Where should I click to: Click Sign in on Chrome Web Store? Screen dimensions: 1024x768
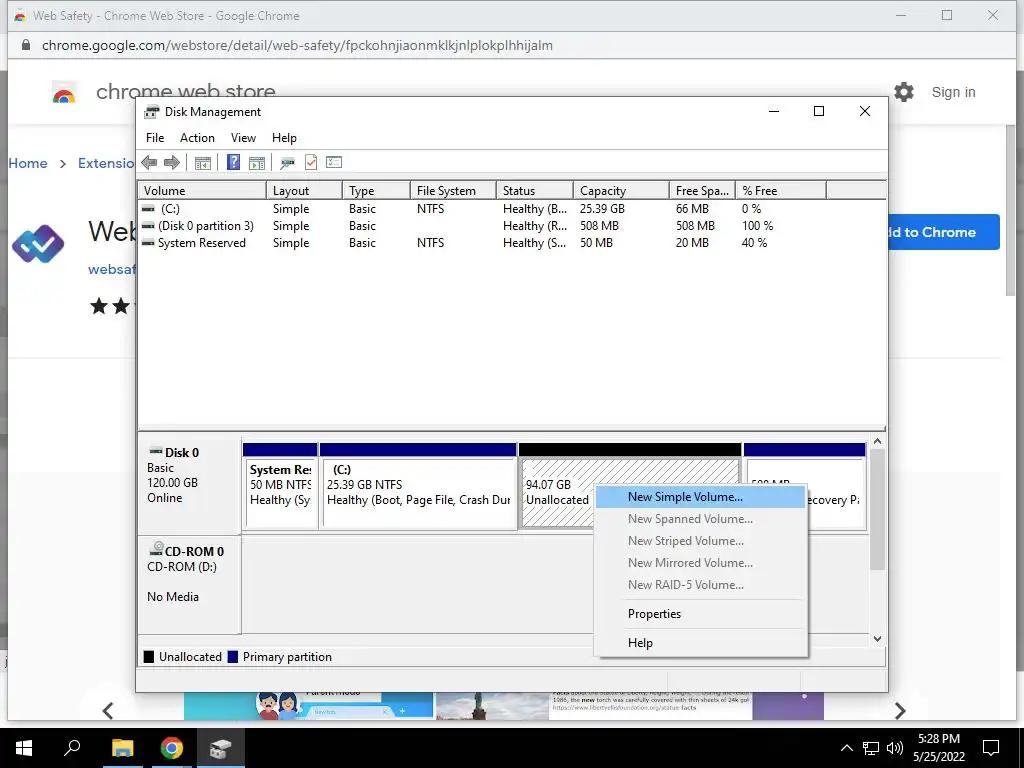(953, 93)
